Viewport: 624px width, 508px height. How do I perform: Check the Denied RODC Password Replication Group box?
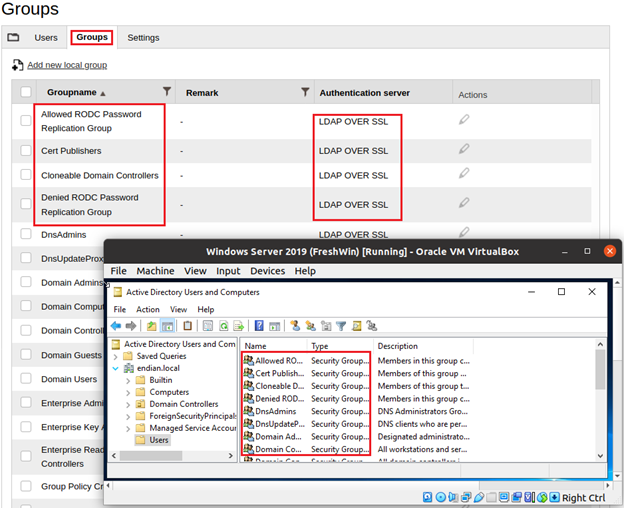[26, 204]
